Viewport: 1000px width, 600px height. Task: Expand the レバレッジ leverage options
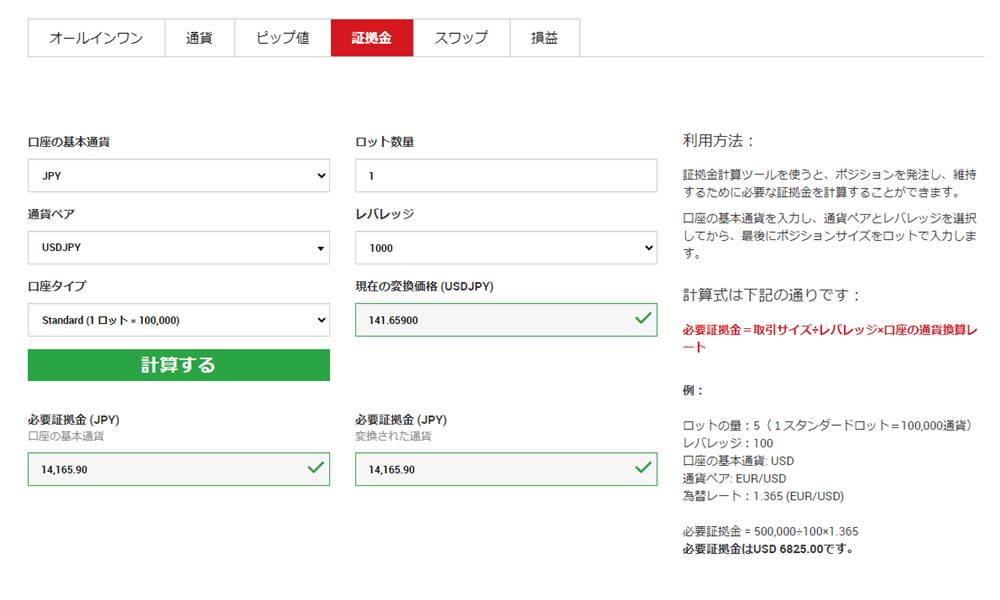point(505,247)
